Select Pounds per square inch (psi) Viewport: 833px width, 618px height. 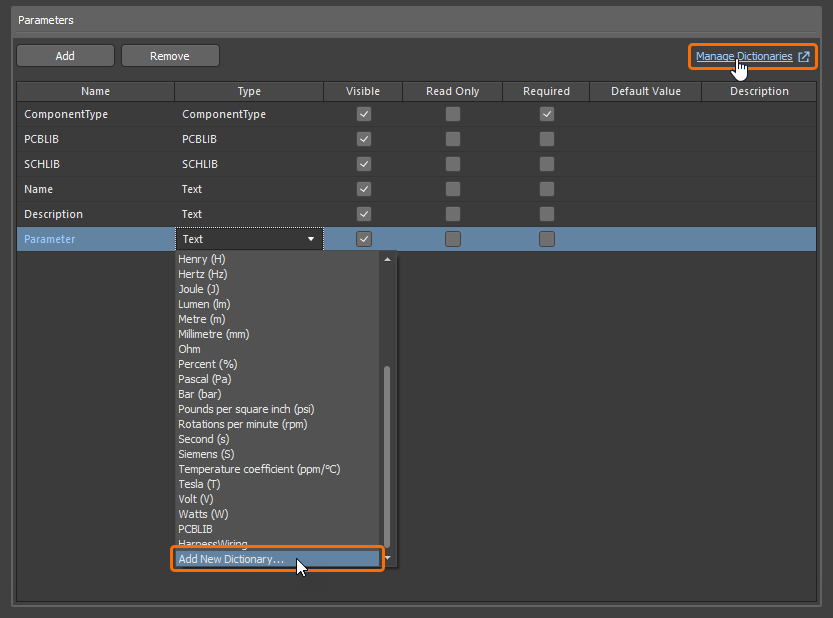pyautogui.click(x=246, y=409)
